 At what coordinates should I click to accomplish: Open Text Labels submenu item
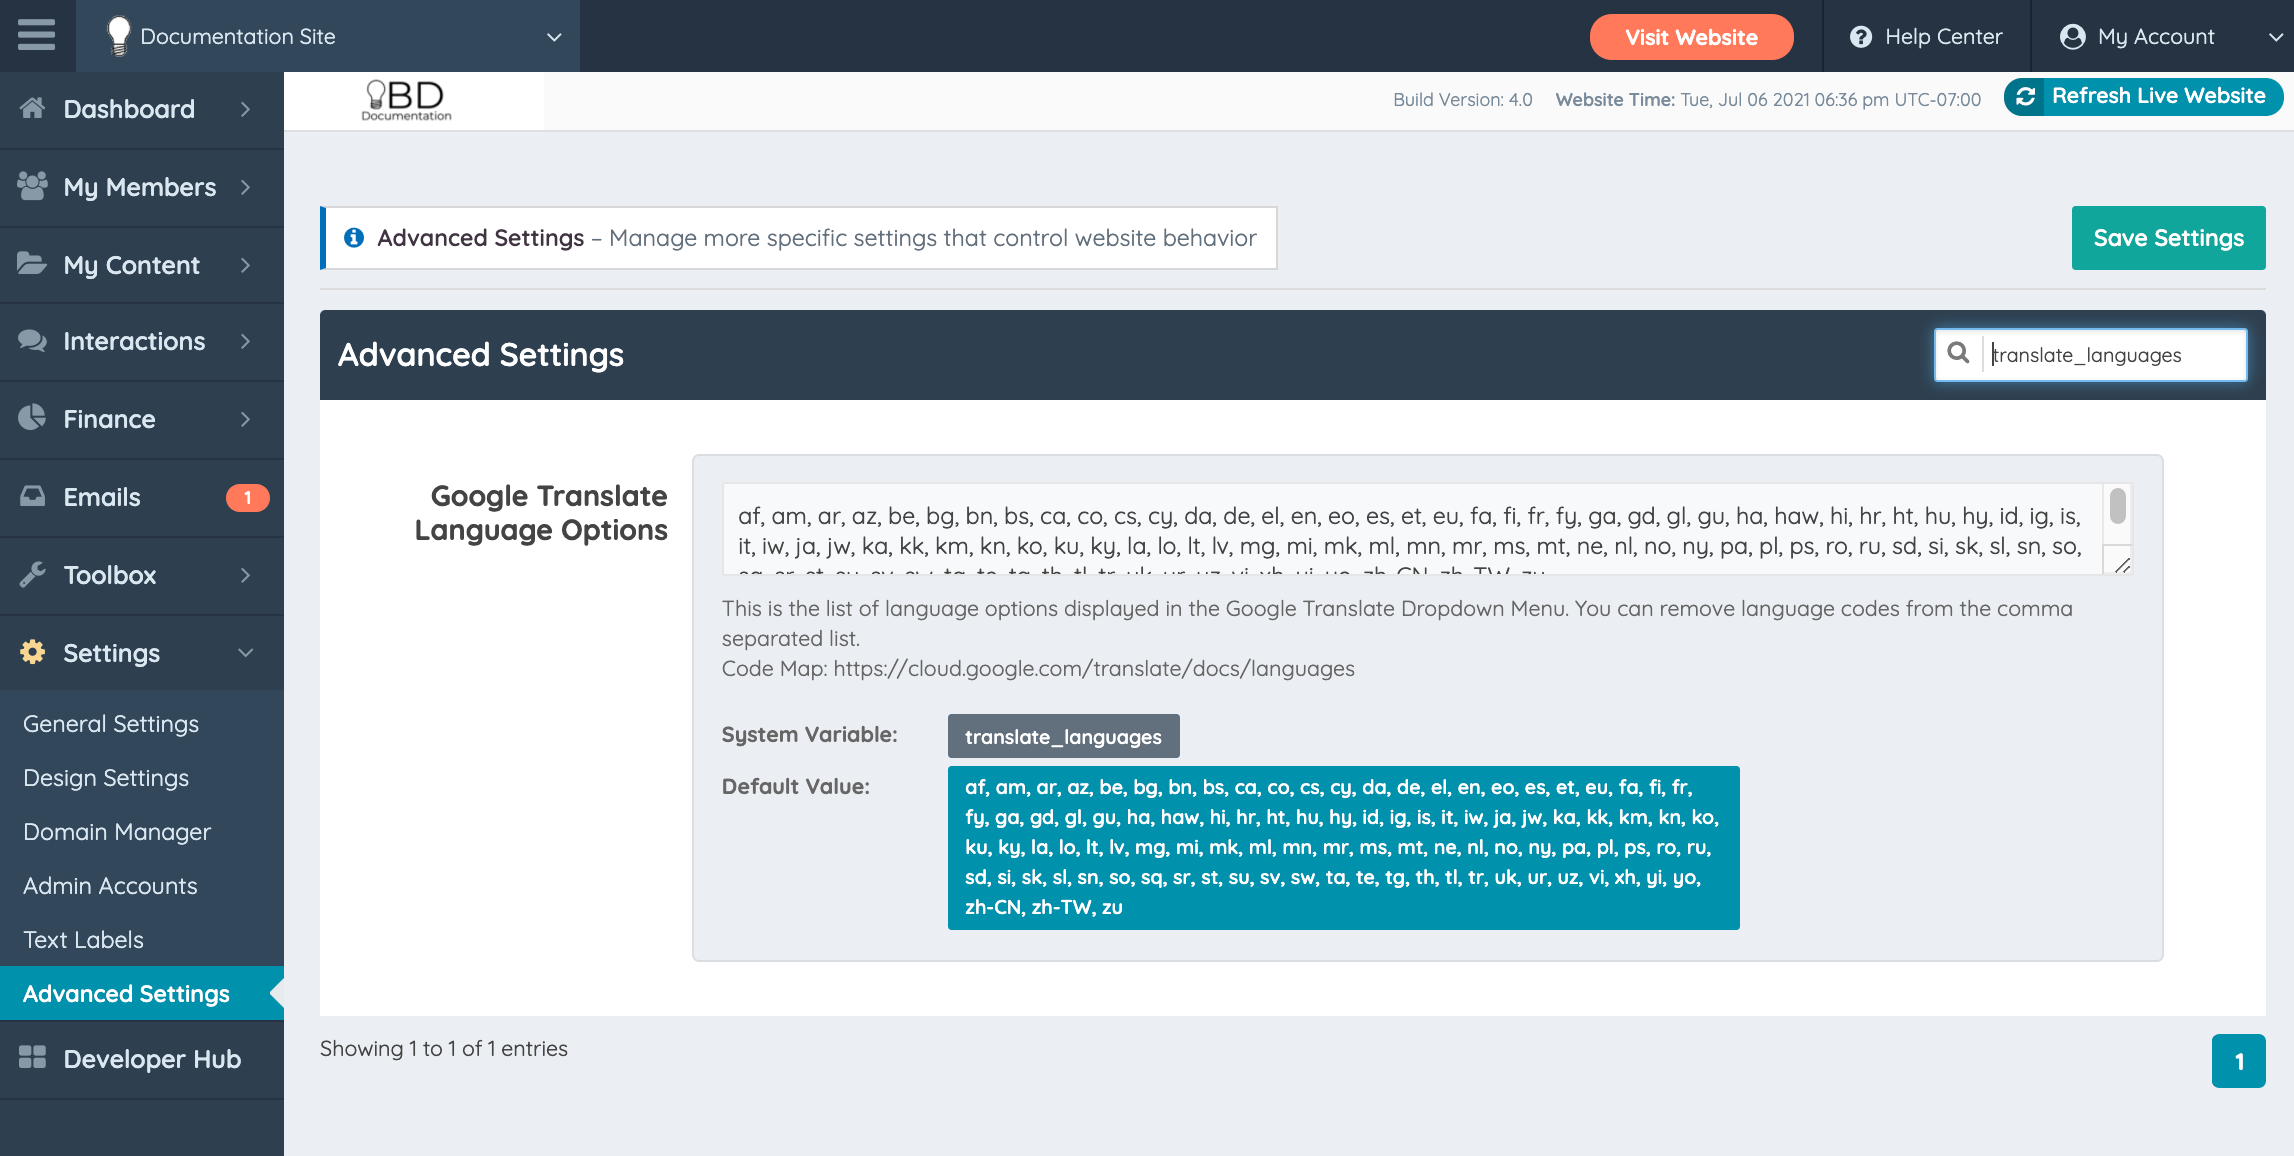[x=84, y=939]
